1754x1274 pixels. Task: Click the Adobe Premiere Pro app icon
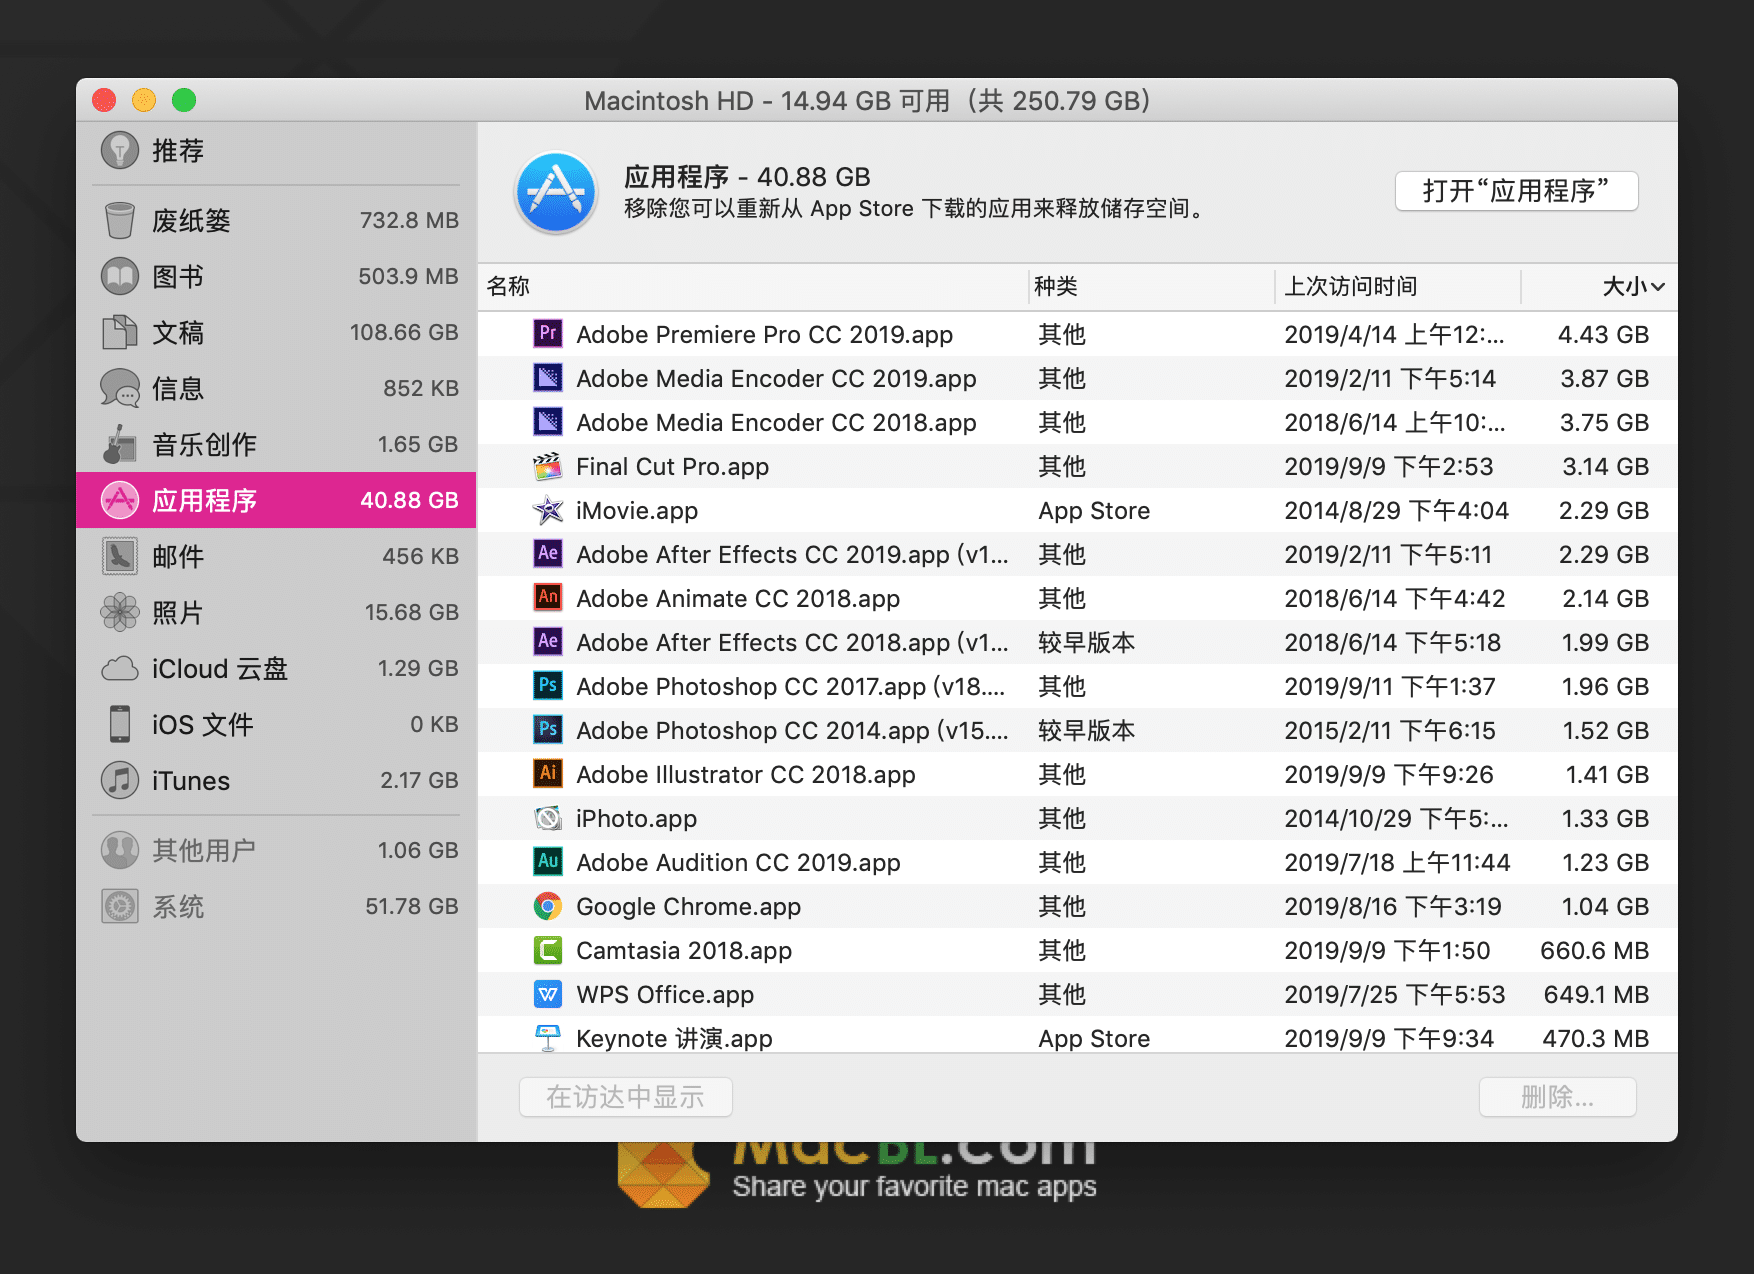point(548,334)
